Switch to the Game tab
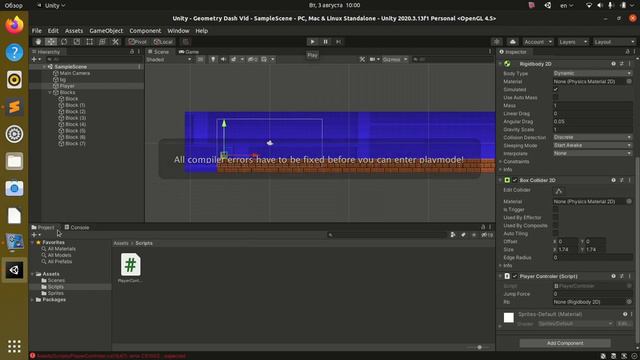 click(189, 52)
